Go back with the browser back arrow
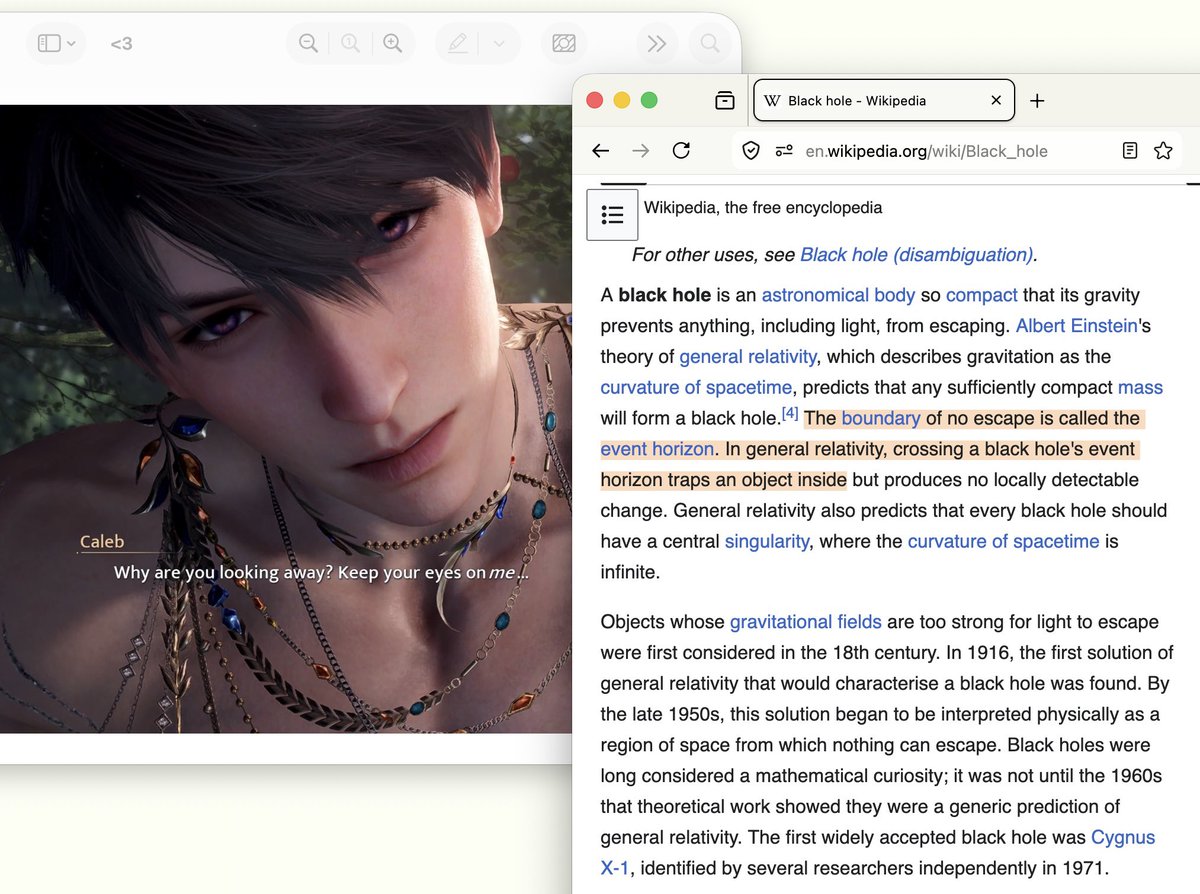This screenshot has width=1200, height=894. pyautogui.click(x=600, y=150)
